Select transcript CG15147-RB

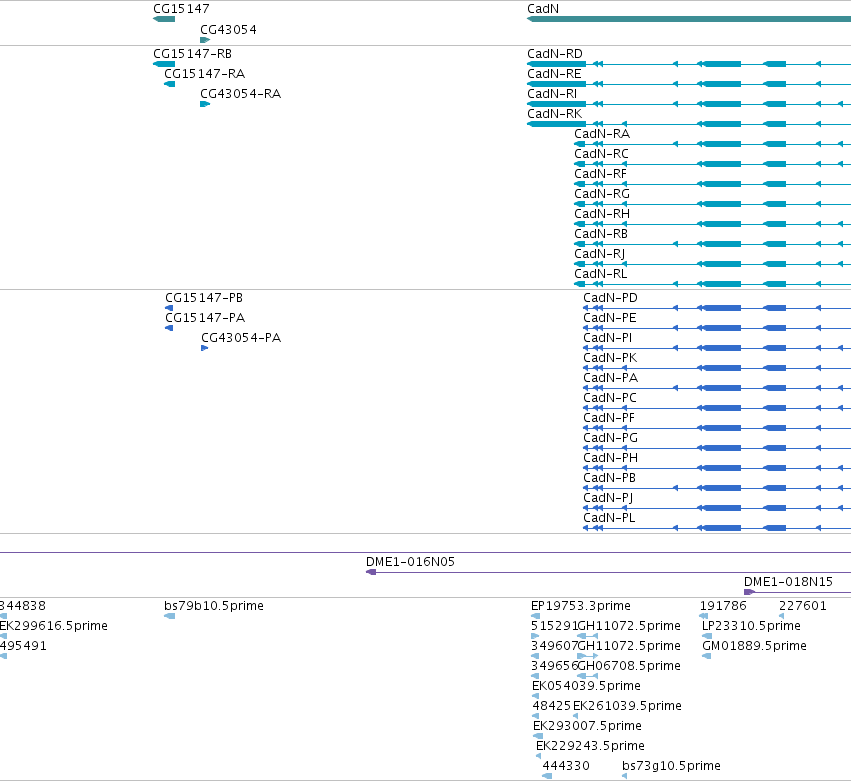(193, 54)
